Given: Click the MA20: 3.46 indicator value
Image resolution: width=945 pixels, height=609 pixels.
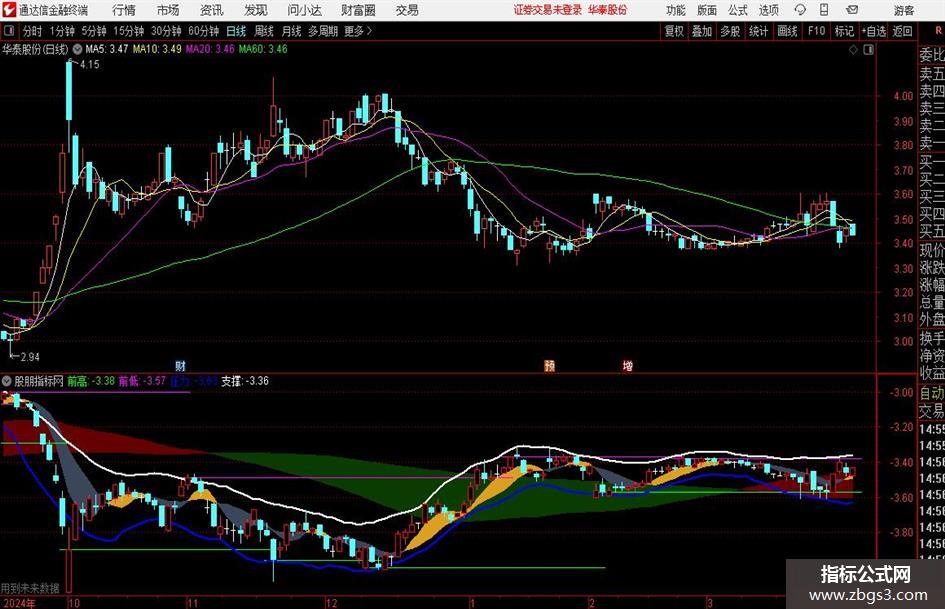Looking at the screenshot, I should click(210, 49).
